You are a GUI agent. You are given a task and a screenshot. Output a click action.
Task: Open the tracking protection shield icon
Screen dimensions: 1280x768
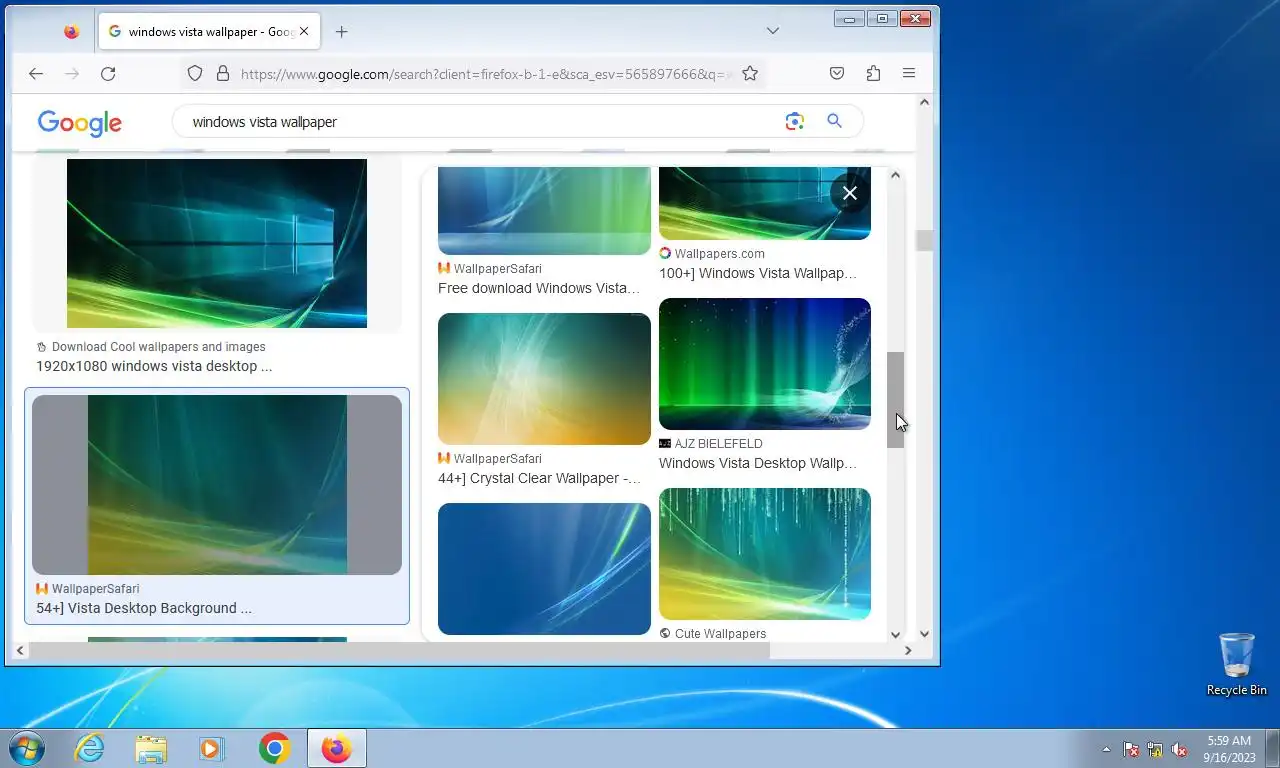[x=195, y=73]
